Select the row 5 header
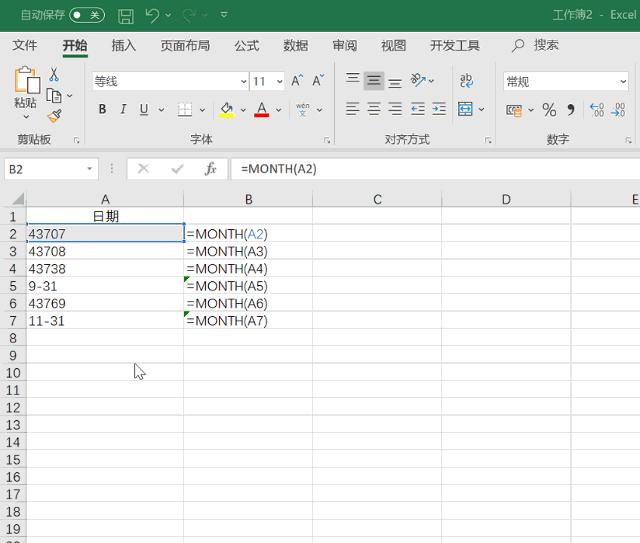 point(13,286)
